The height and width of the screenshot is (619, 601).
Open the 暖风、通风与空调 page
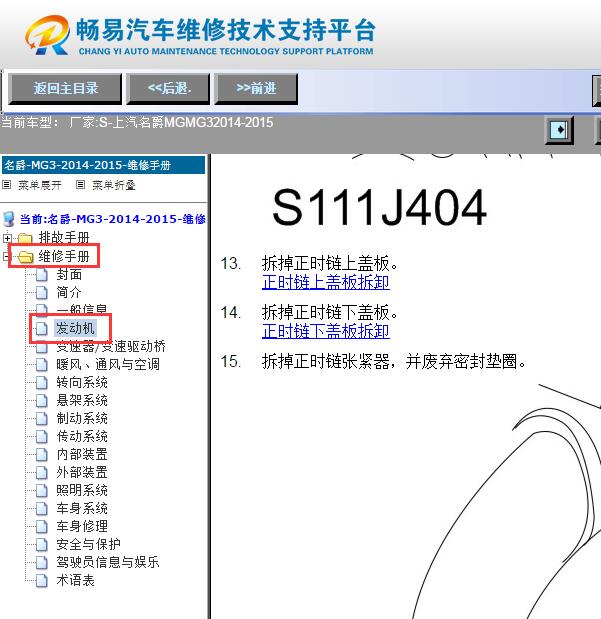108,364
